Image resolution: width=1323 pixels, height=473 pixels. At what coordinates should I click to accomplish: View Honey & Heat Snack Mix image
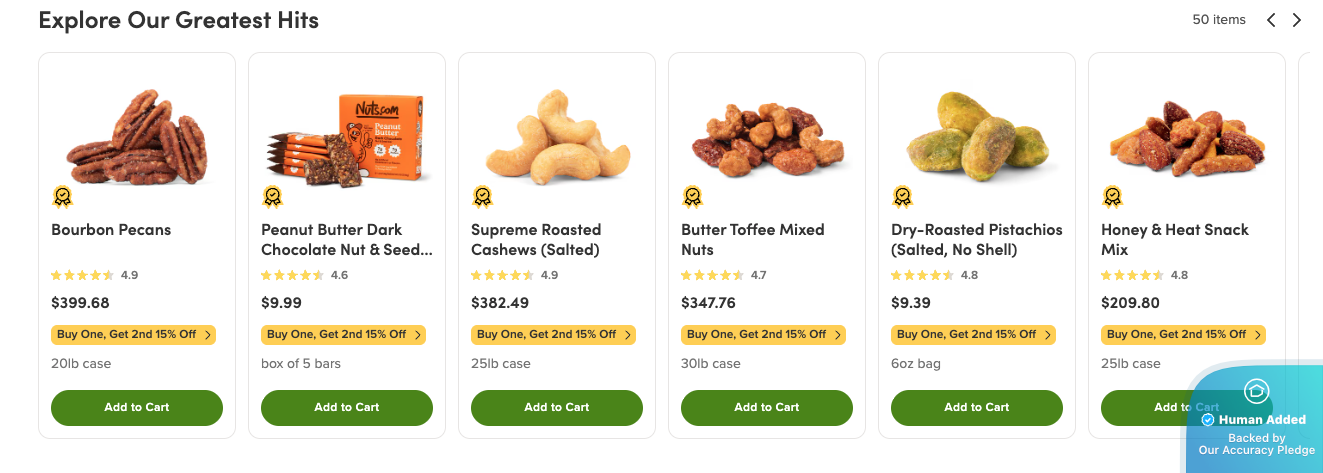click(1187, 135)
